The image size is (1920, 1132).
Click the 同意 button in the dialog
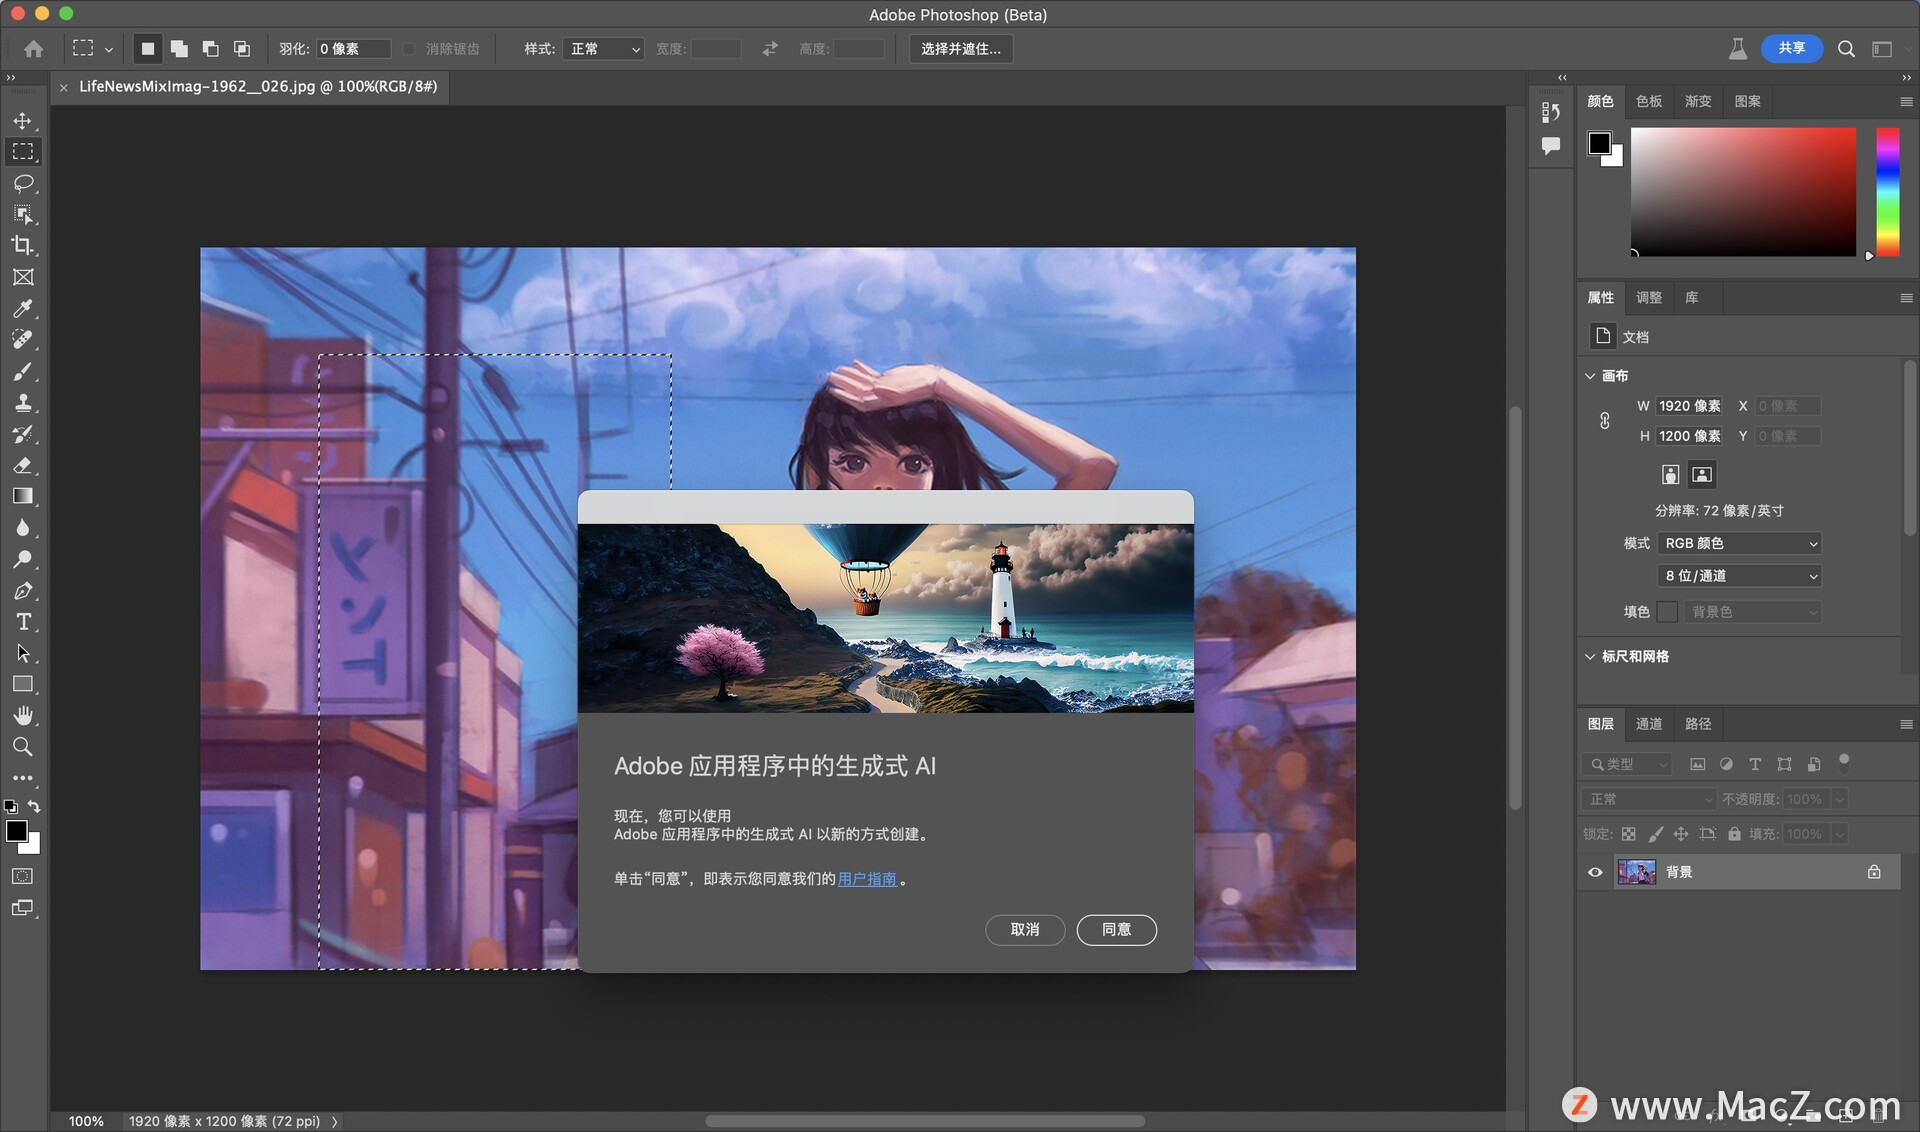pos(1117,930)
